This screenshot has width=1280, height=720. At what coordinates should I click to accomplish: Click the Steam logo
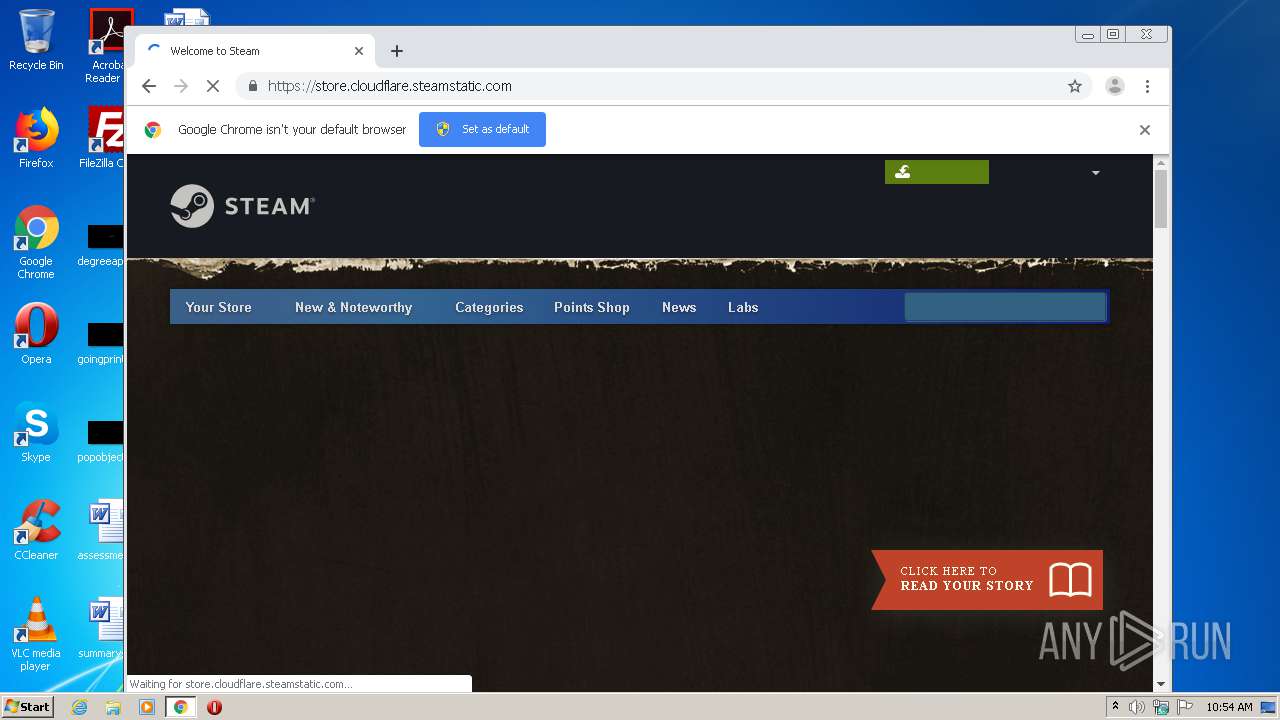coord(242,206)
